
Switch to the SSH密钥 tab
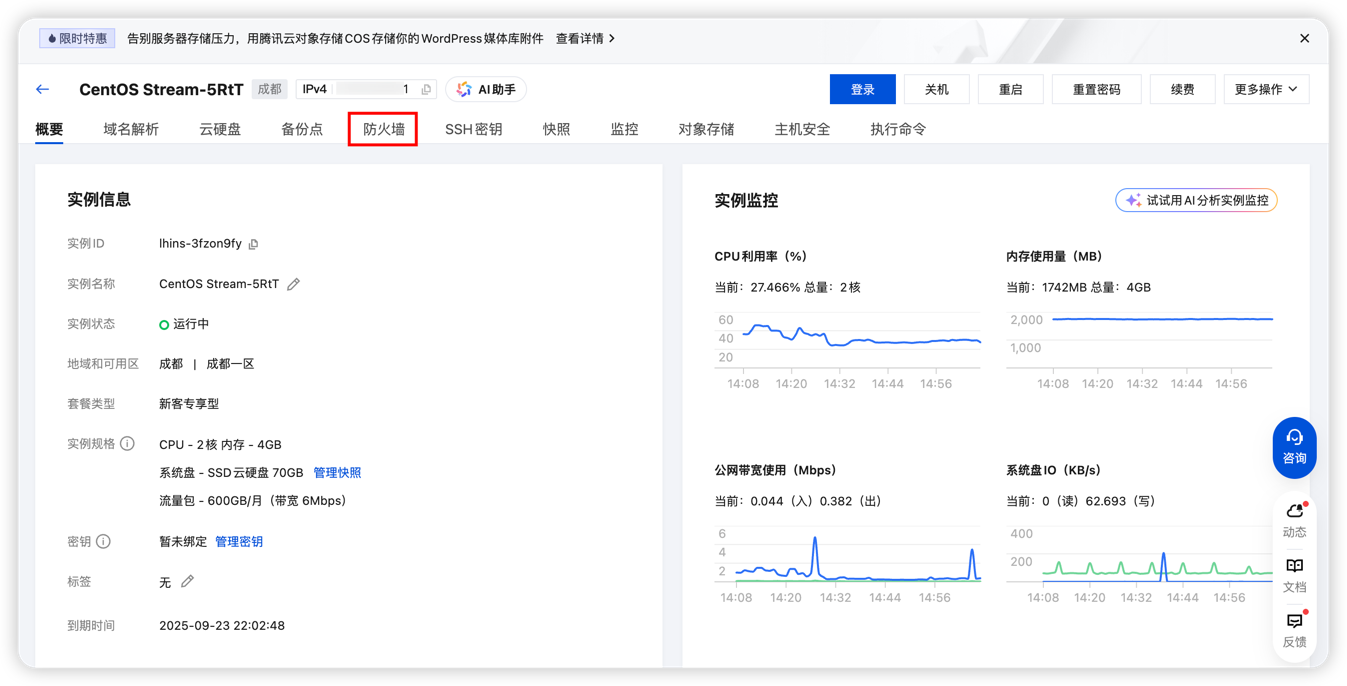473,128
